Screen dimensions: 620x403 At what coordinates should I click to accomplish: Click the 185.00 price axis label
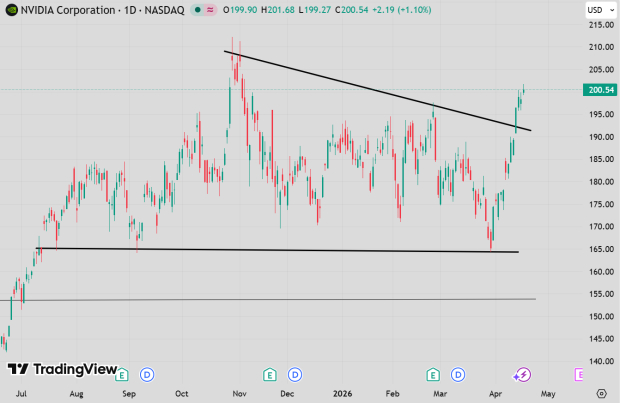601,159
